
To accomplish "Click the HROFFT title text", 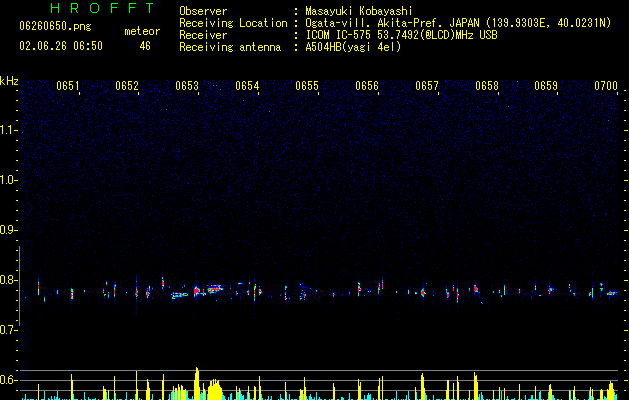I will pos(103,8).
